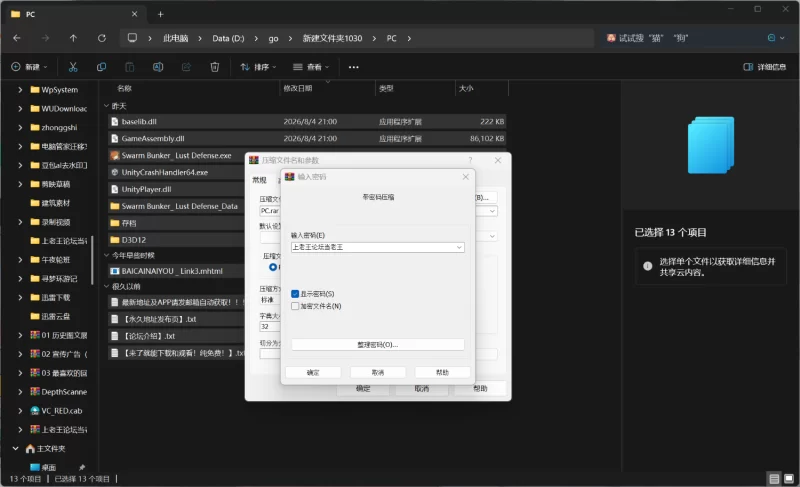Screen dimensions: 800x487
Task: Open the 查看 view dropdown
Action: (x=311, y=67)
